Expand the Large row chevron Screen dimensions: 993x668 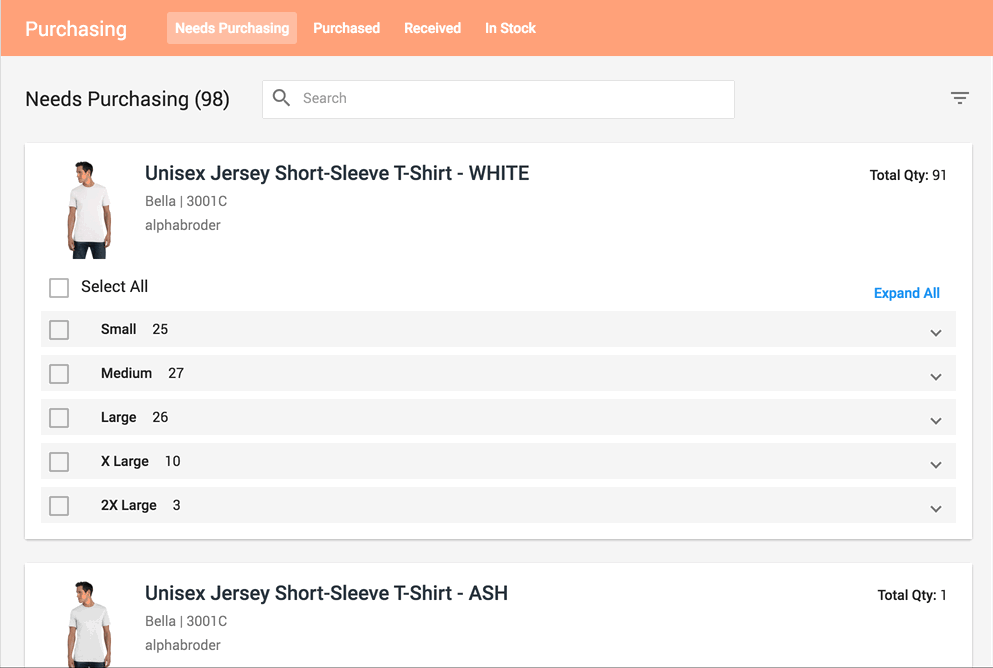(935, 421)
